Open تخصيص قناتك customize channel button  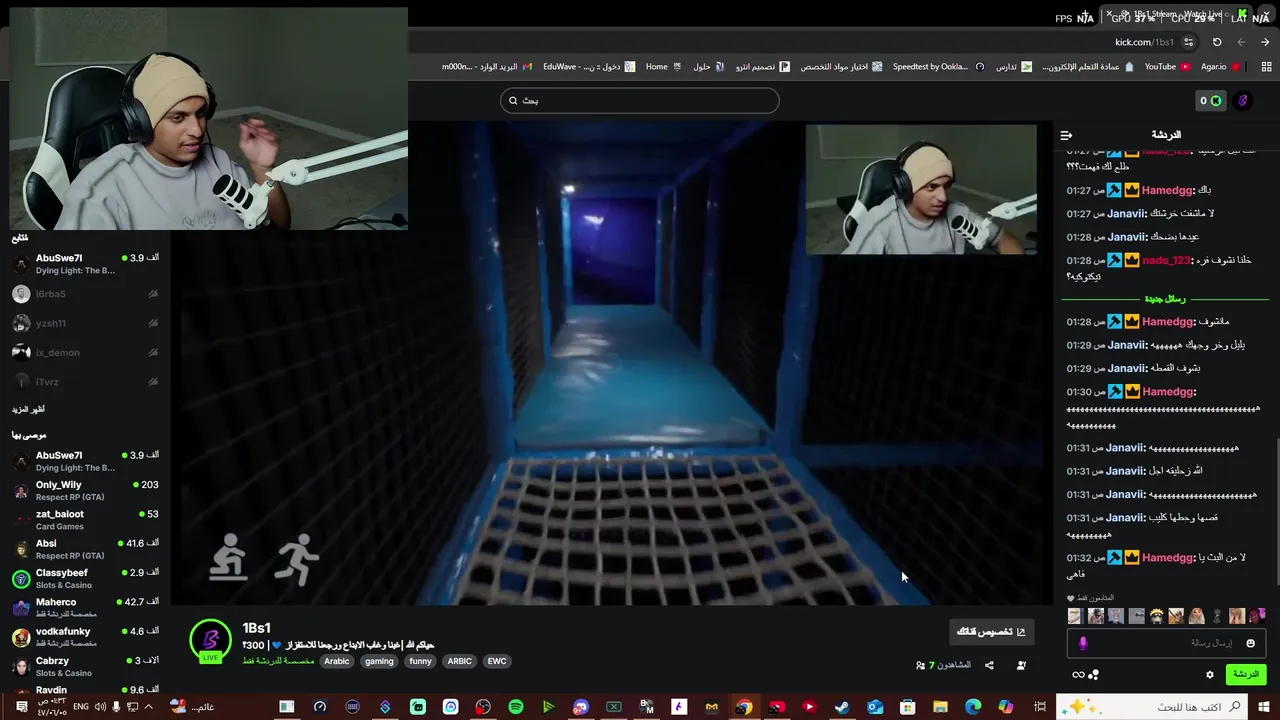click(991, 632)
